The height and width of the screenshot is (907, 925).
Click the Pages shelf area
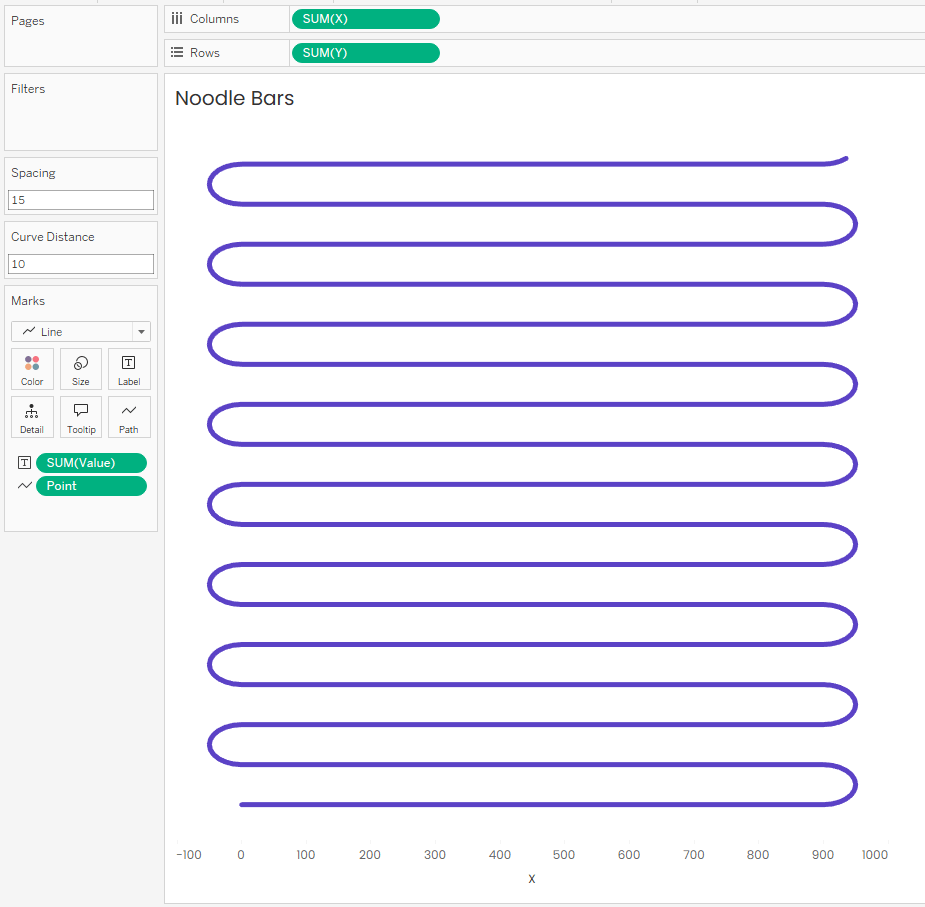tap(80, 36)
